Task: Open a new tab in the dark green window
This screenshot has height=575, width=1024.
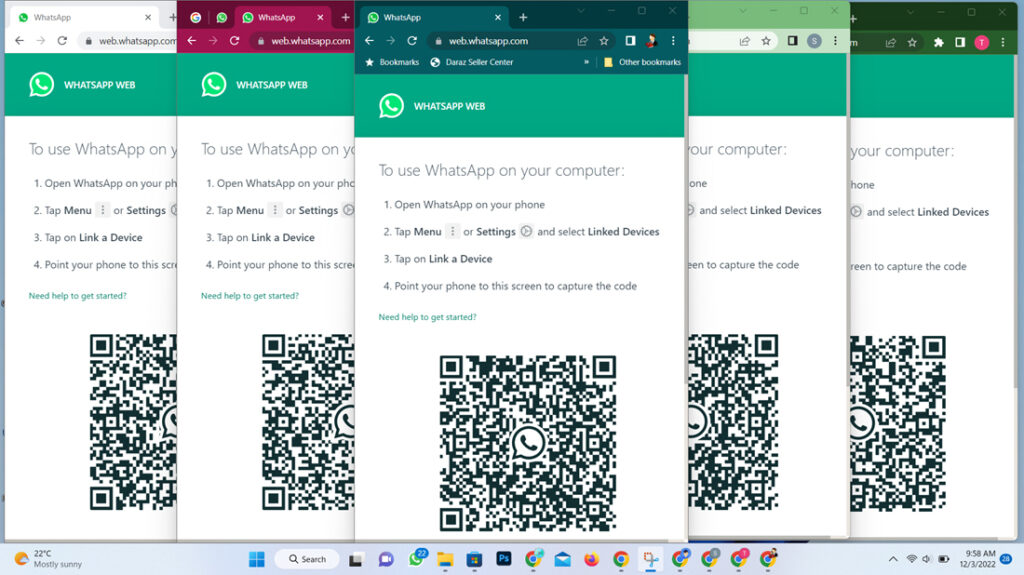Action: point(853,19)
